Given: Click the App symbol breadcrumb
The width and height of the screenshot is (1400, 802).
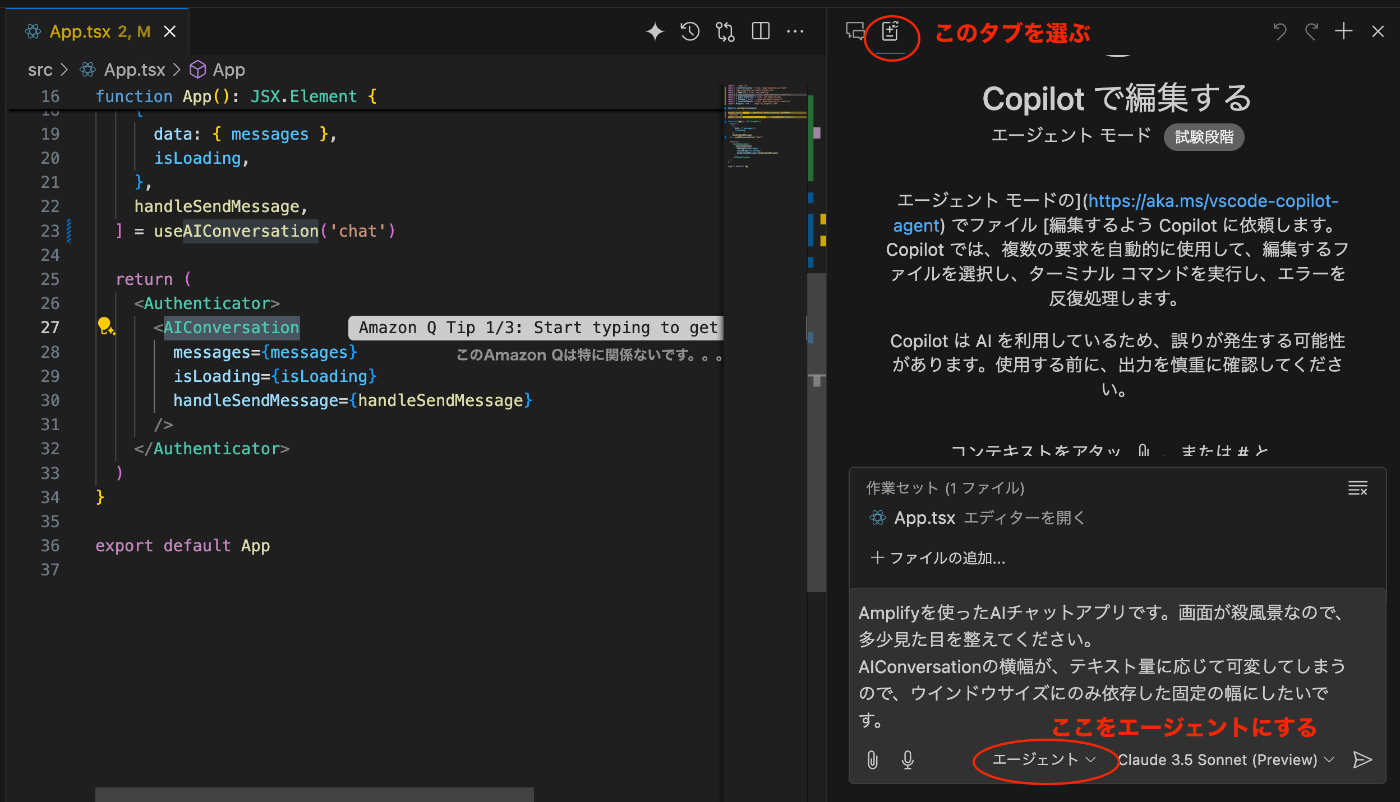Looking at the screenshot, I should 218,70.
